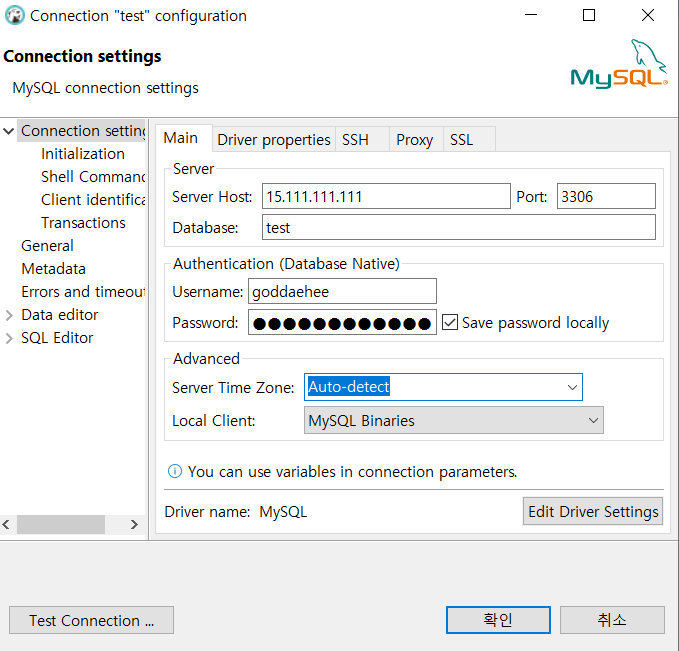Toggle Save password locally checkbox
Screen dimensions: 679x651
[449, 323]
